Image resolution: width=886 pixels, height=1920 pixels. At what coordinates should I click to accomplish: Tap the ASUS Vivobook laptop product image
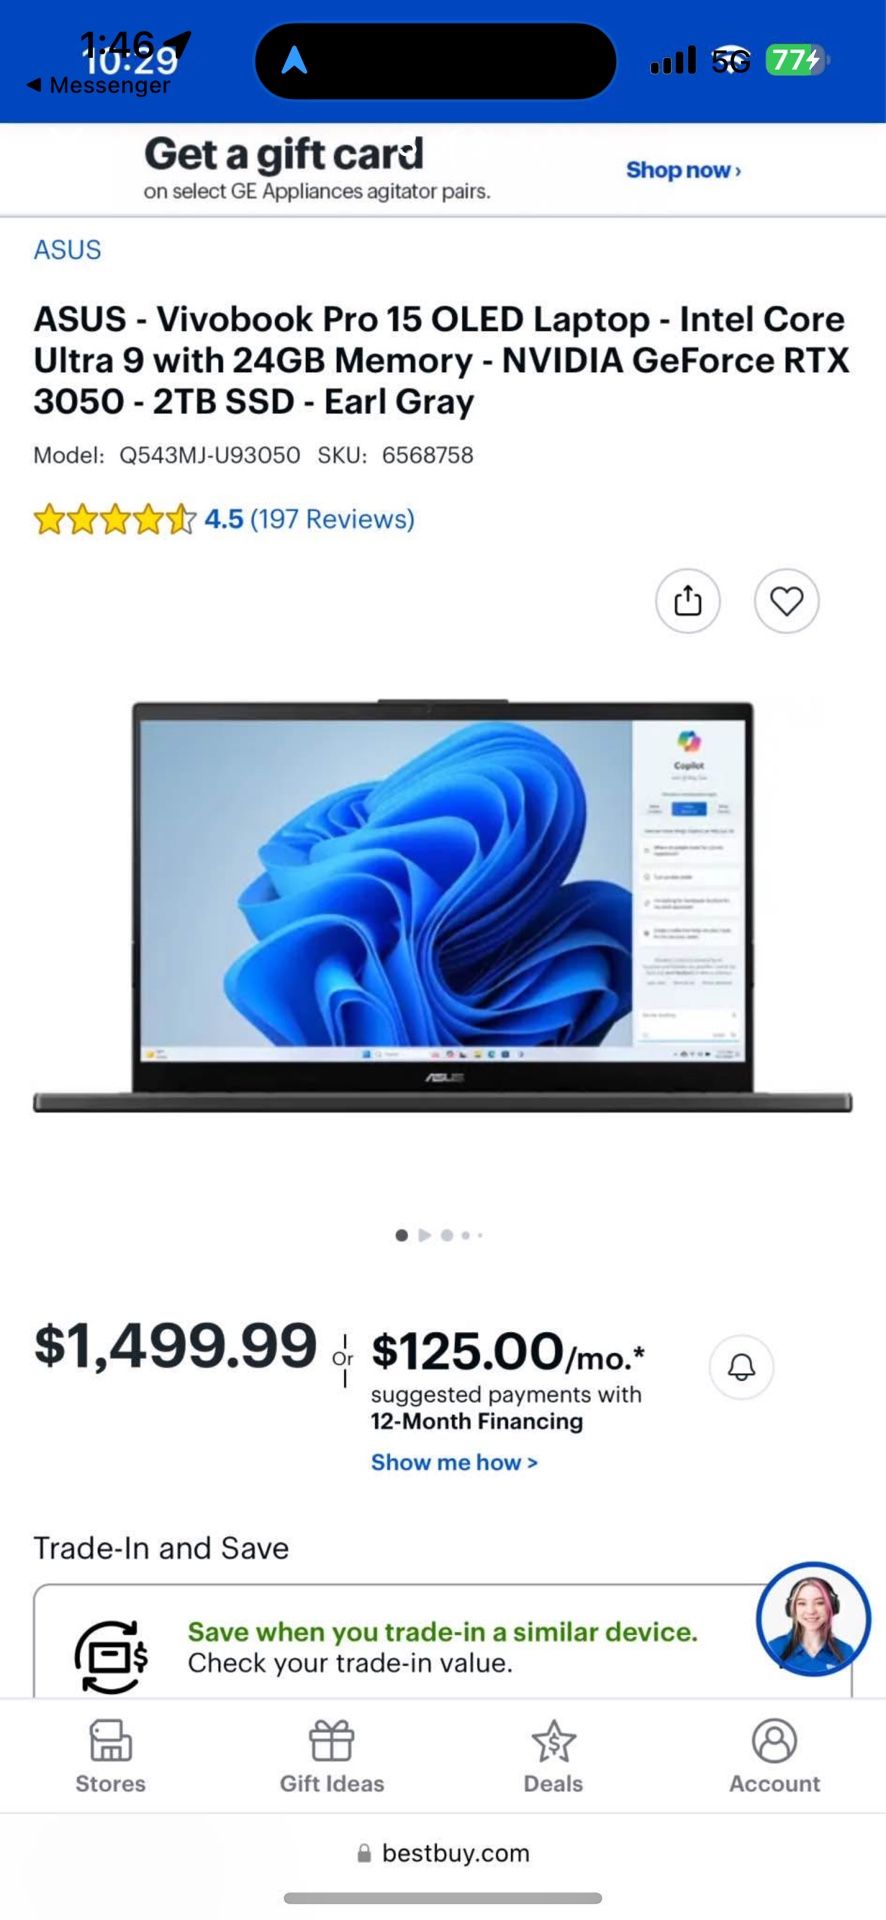click(x=443, y=905)
